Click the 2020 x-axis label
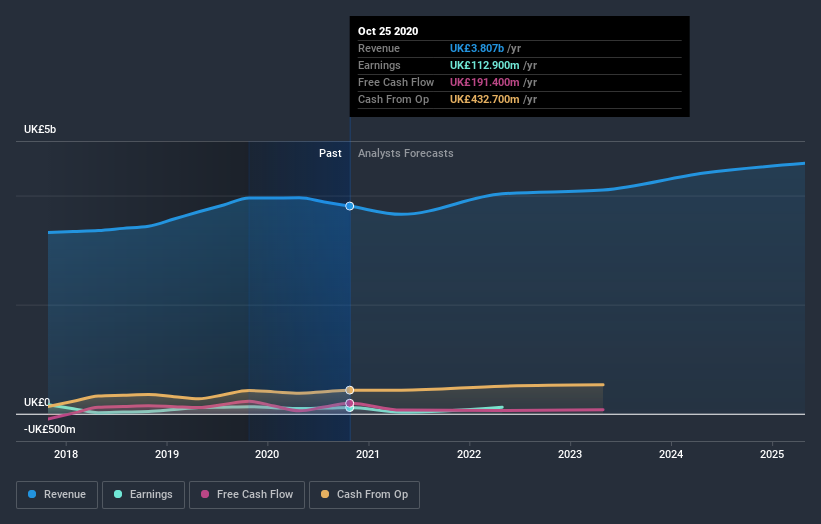 pos(267,454)
